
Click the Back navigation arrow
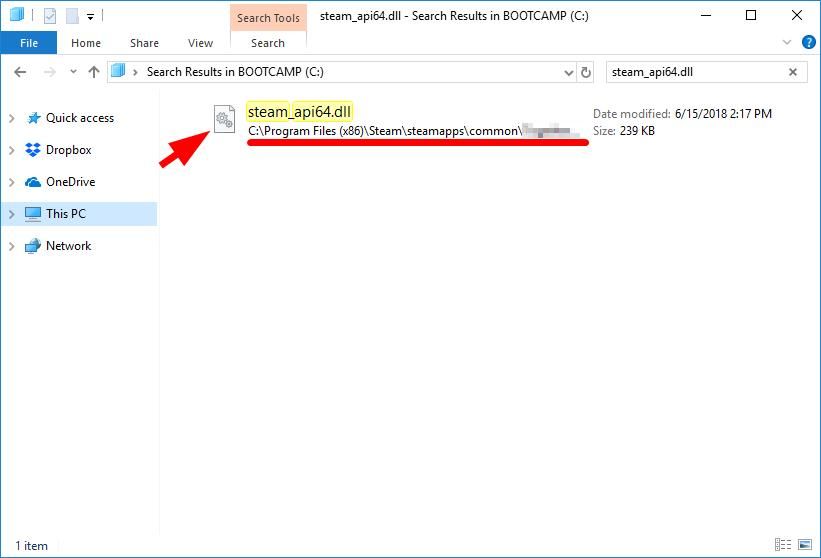tap(21, 72)
